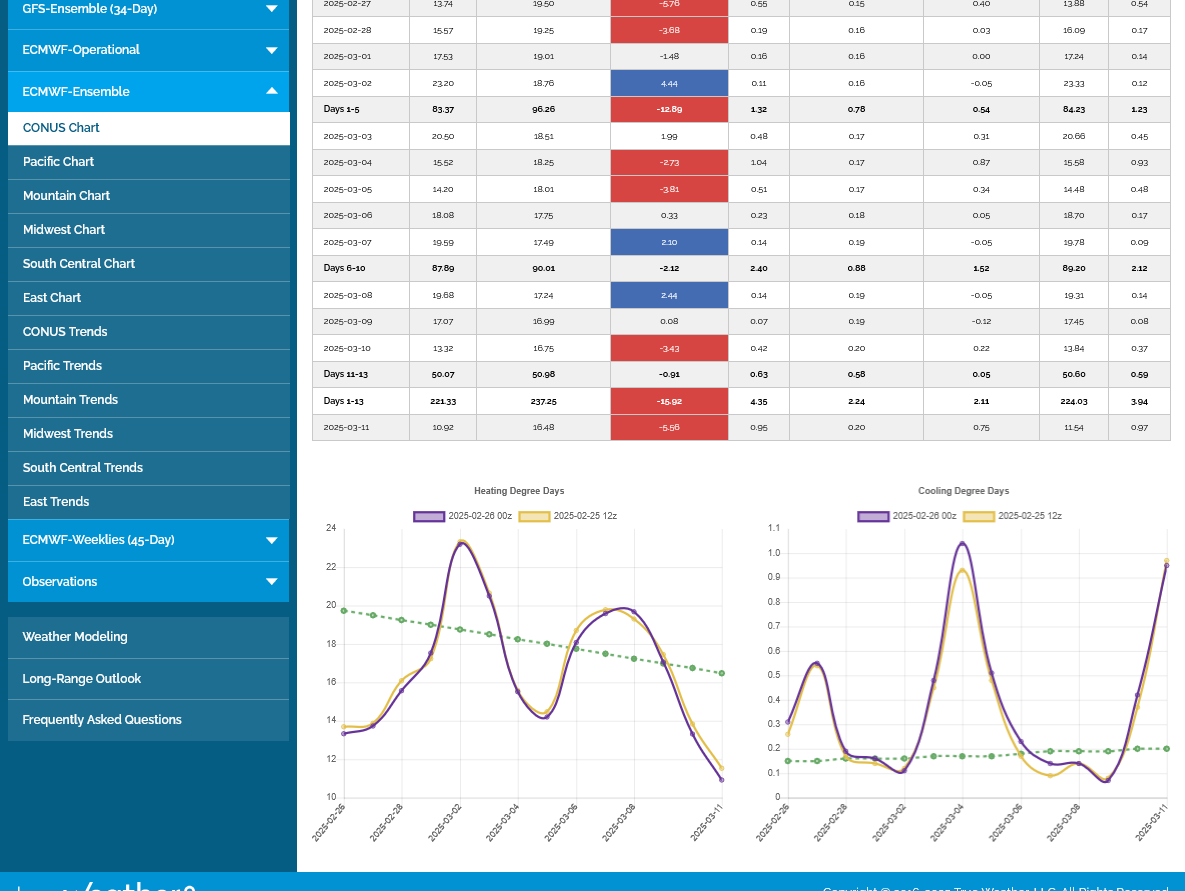
Task: Click the 237.25 total value cell
Action: click(x=543, y=401)
